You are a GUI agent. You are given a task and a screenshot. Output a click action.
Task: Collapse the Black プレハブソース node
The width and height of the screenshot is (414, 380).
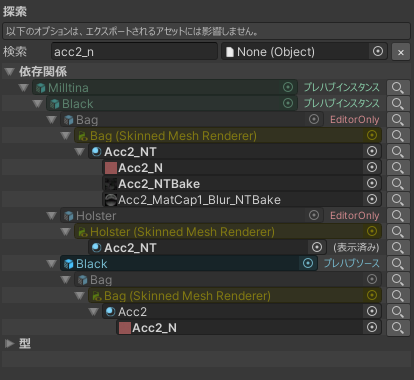(x=51, y=264)
